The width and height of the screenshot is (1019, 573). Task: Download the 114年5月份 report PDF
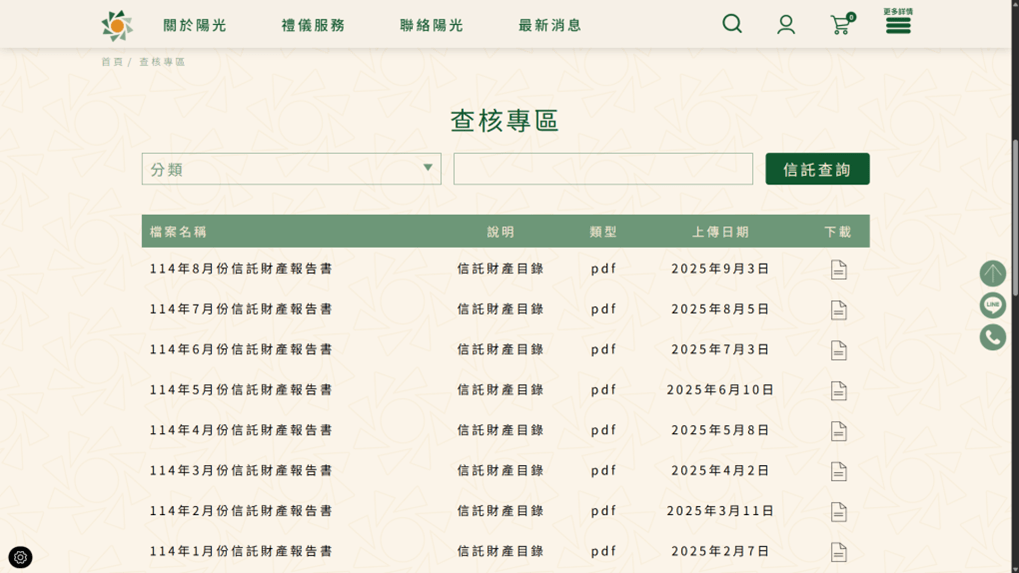point(838,391)
